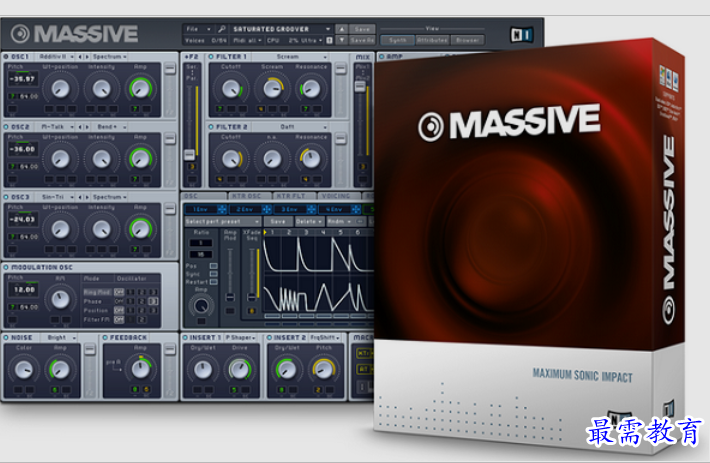The height and width of the screenshot is (463, 710).
Task: Click the performer Delete button
Action: pos(309,222)
